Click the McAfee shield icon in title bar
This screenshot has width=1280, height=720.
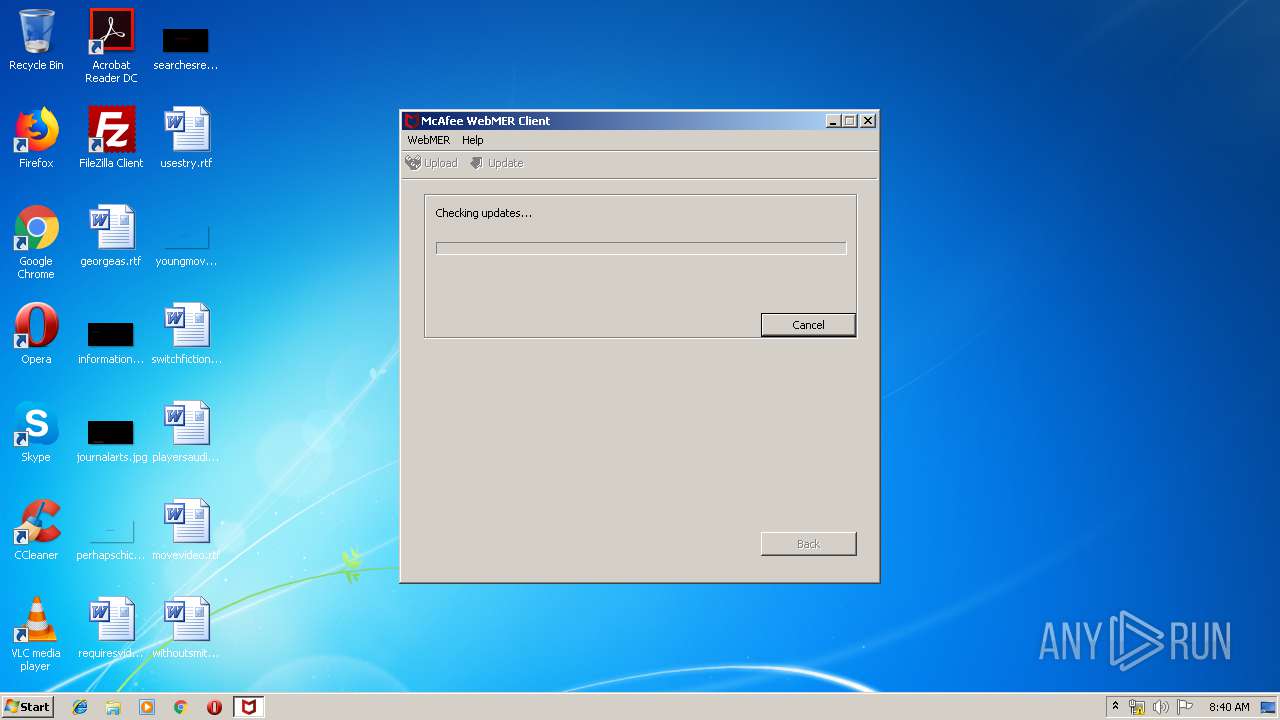coord(411,121)
